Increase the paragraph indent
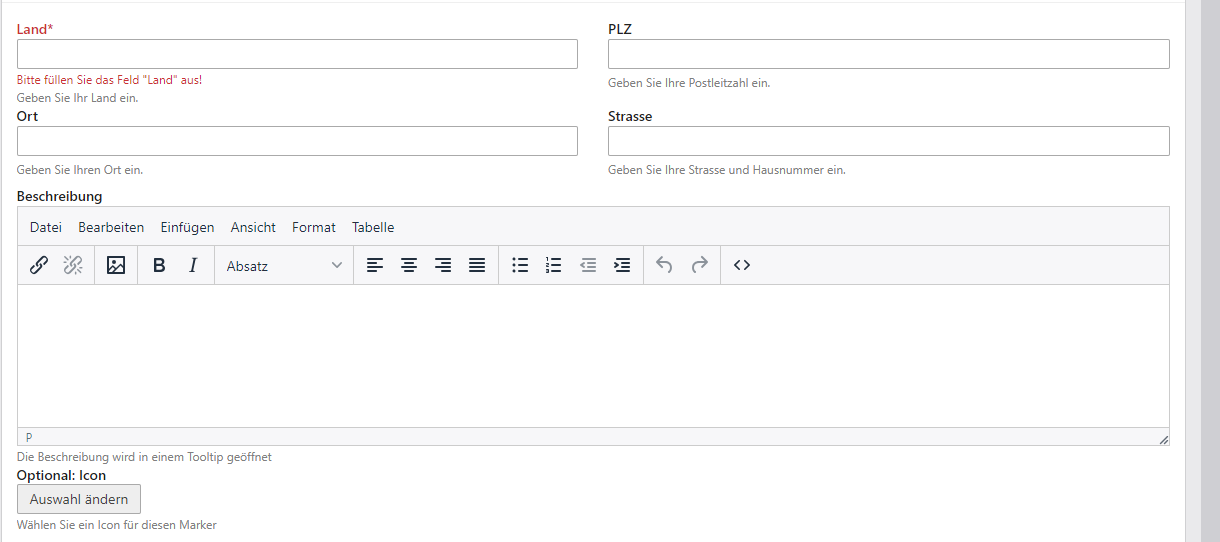The width and height of the screenshot is (1220, 542). (622, 265)
